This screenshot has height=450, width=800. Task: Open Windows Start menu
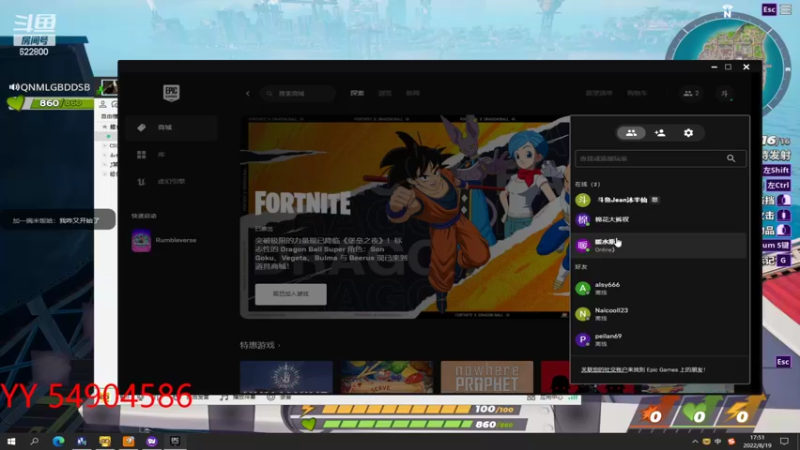point(11,441)
